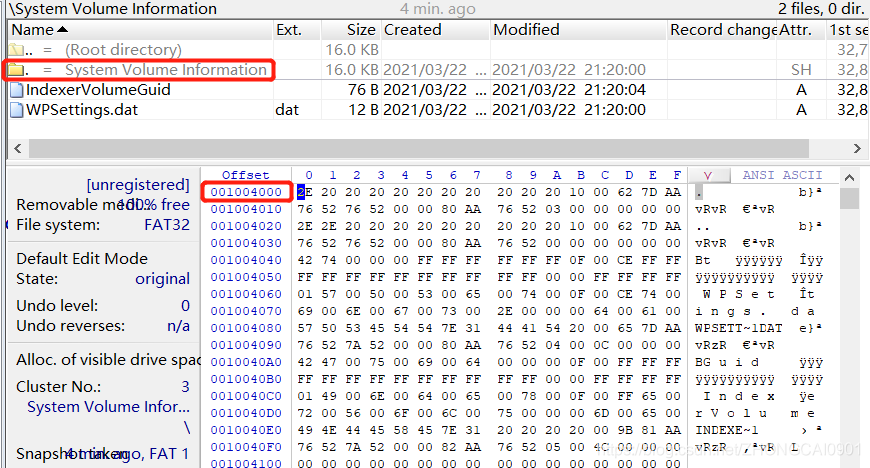Open the text column dropdown arrow
This screenshot has height=468, width=870.
(708, 175)
